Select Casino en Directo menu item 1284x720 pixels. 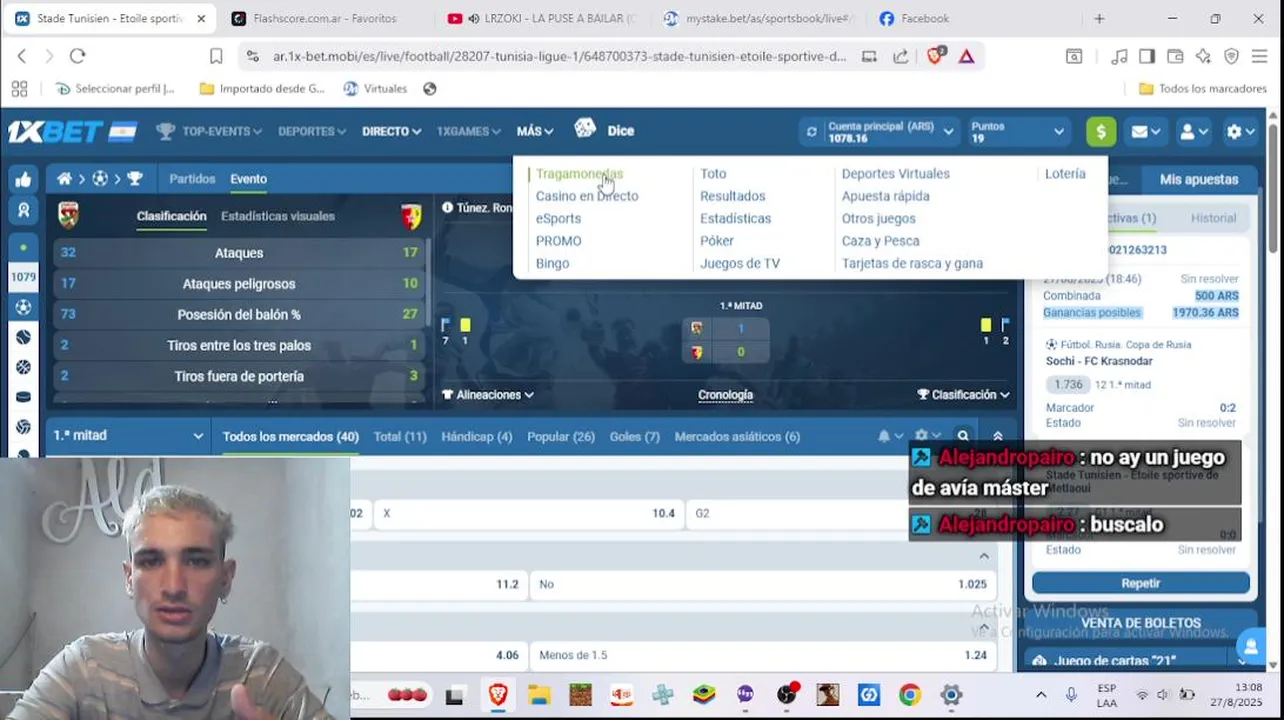[x=587, y=196]
